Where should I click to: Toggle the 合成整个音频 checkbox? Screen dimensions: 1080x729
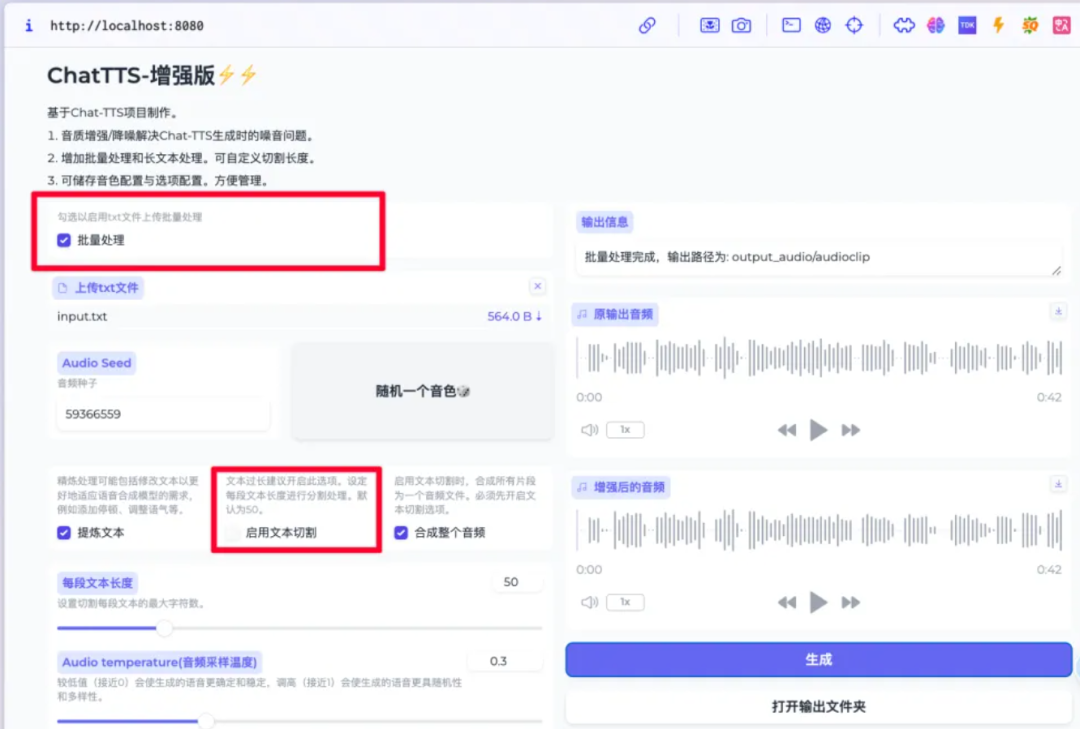[x=401, y=532]
